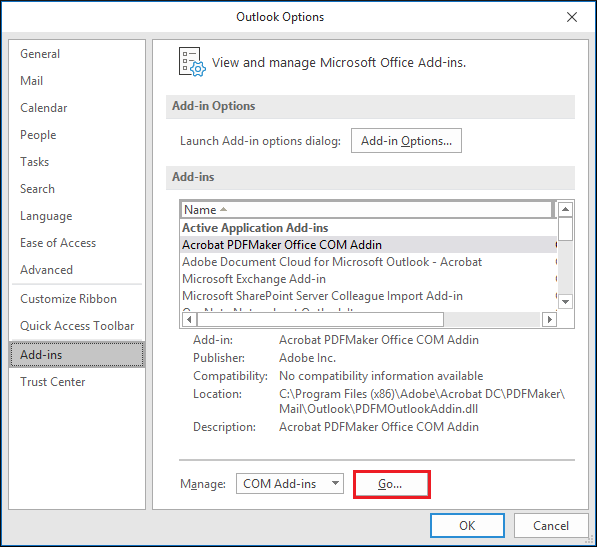Viewport: 597px width, 547px height.
Task: Click the Add-in Options button
Action: pos(406,141)
